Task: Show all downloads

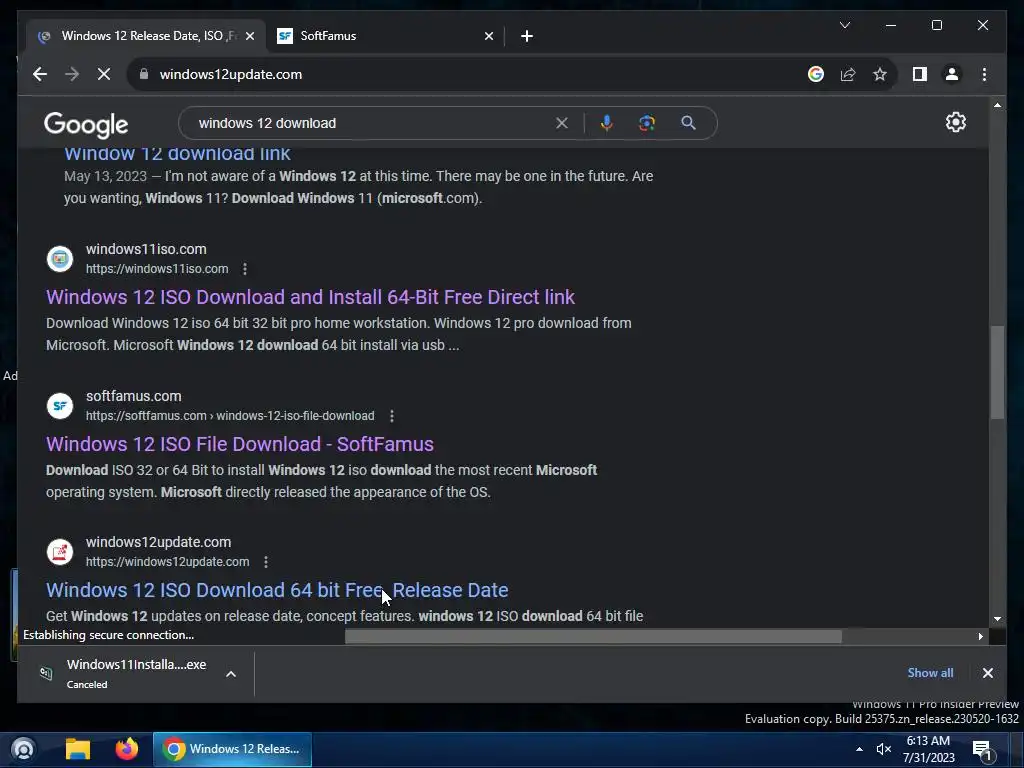Action: (930, 673)
